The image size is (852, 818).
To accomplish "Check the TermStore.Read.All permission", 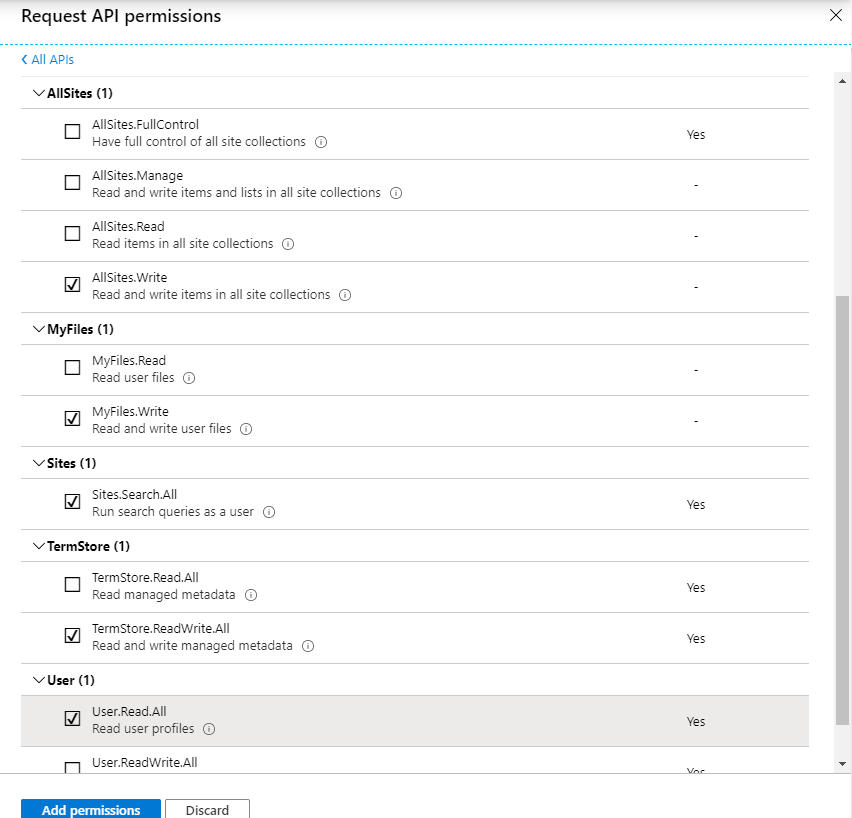I will coord(72,585).
